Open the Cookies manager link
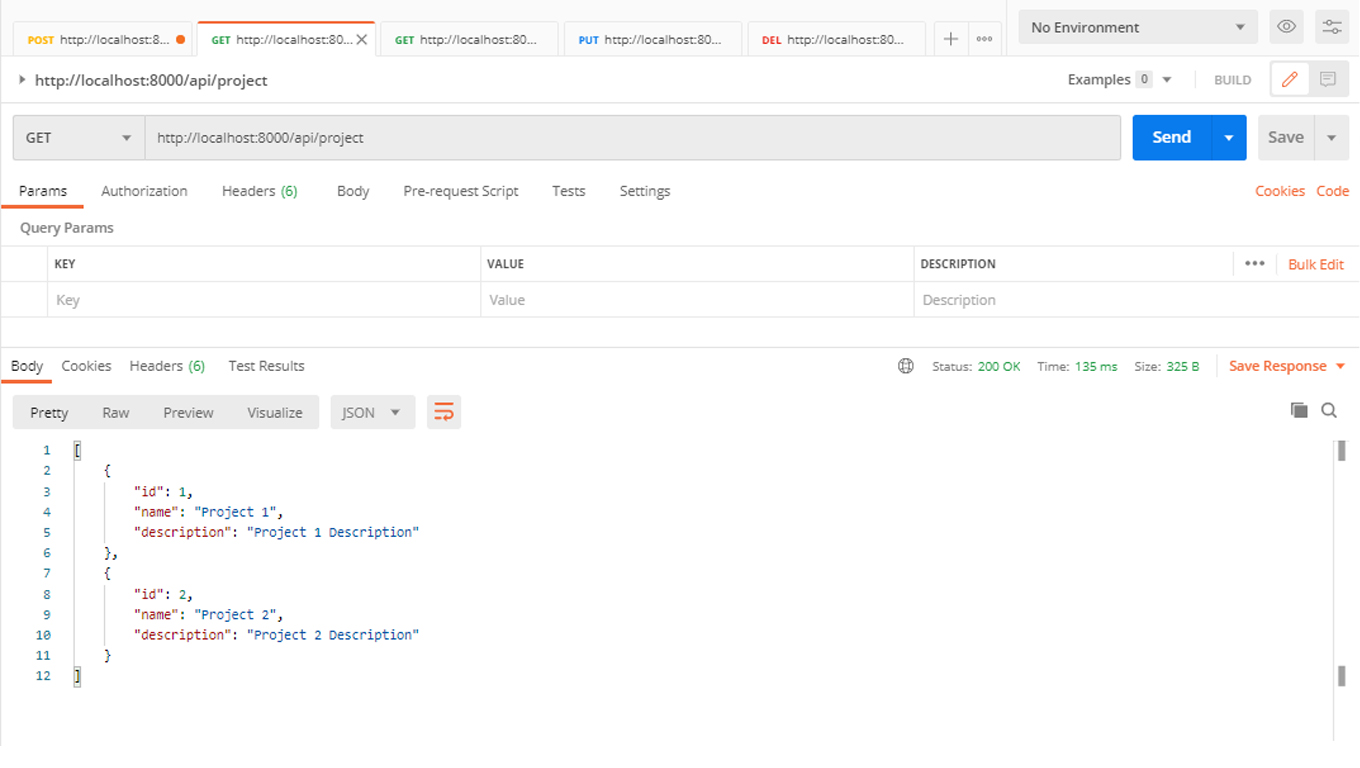This screenshot has width=1360, height=768. tap(1280, 191)
